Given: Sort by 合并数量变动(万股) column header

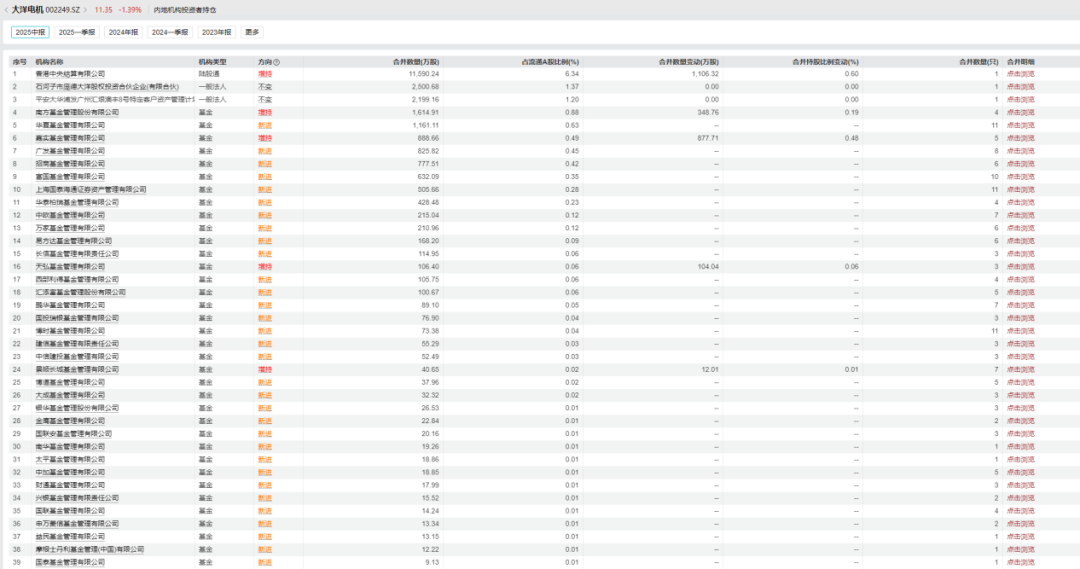Looking at the screenshot, I should pyautogui.click(x=688, y=62).
